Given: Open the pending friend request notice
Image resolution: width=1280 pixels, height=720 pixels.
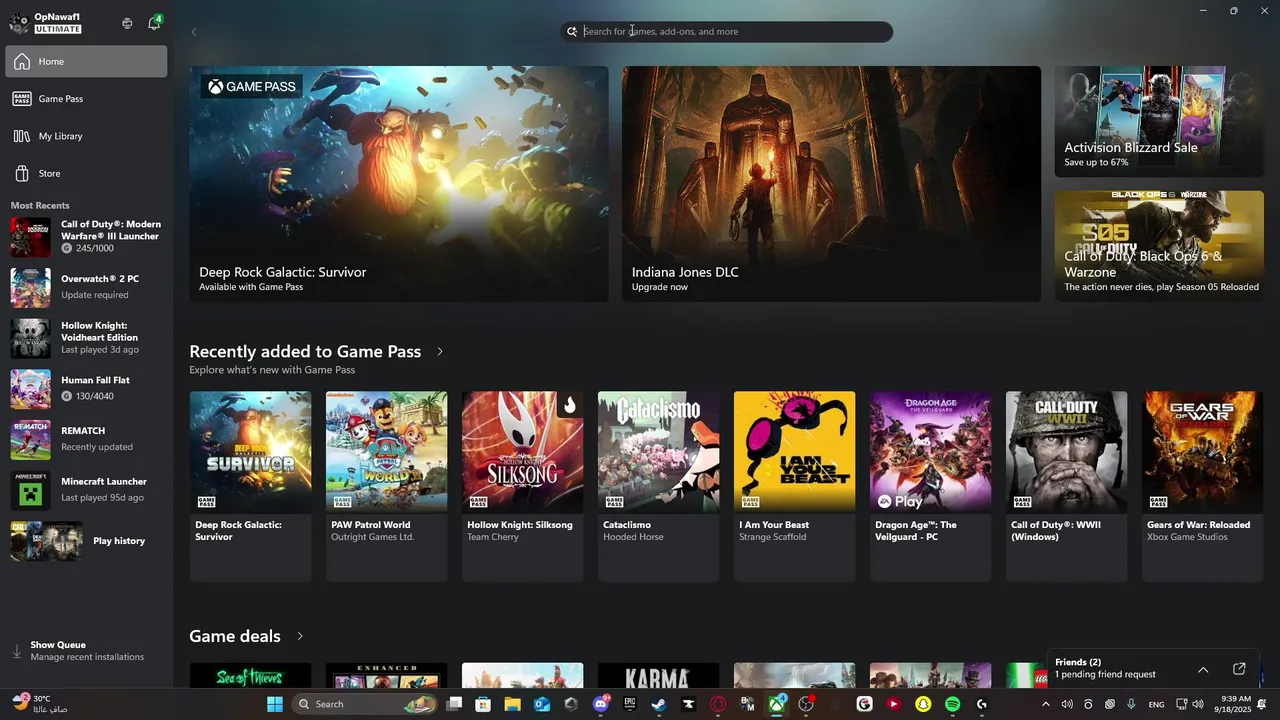Looking at the screenshot, I should (x=1104, y=675).
